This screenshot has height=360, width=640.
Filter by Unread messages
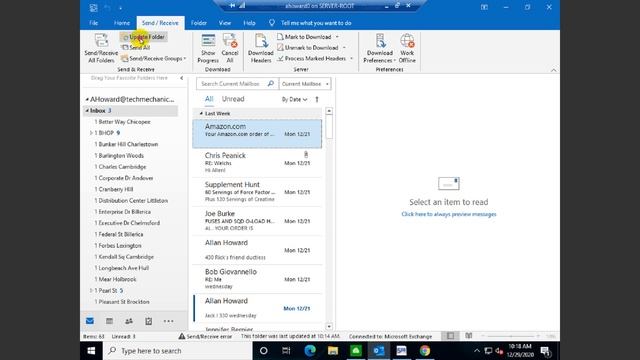[233, 99]
